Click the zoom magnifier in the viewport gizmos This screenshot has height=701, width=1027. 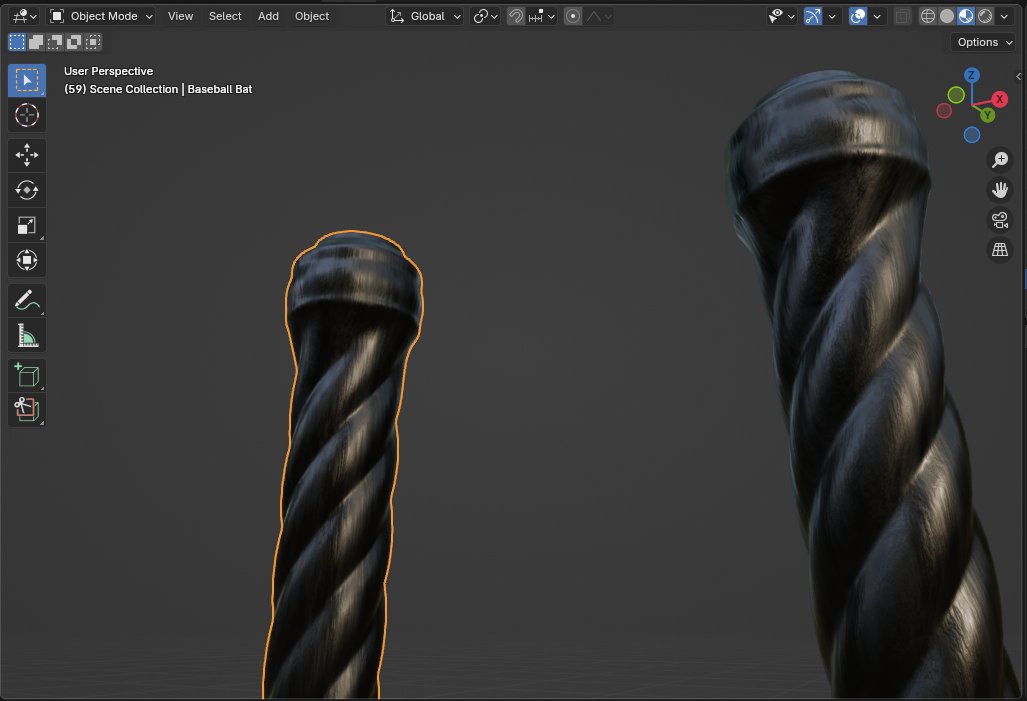pos(999,159)
